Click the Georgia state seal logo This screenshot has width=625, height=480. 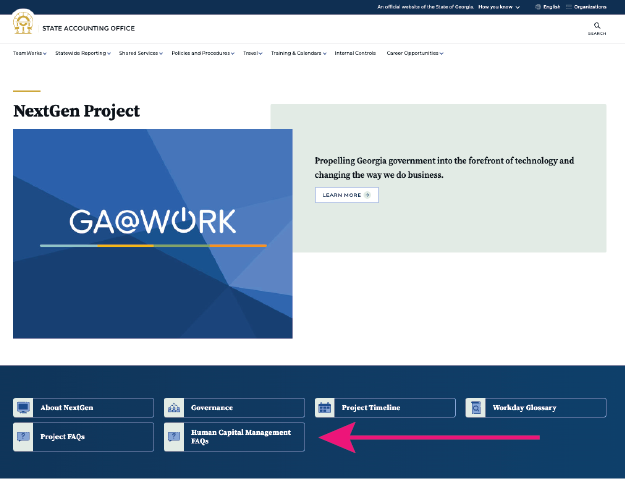[x=23, y=23]
